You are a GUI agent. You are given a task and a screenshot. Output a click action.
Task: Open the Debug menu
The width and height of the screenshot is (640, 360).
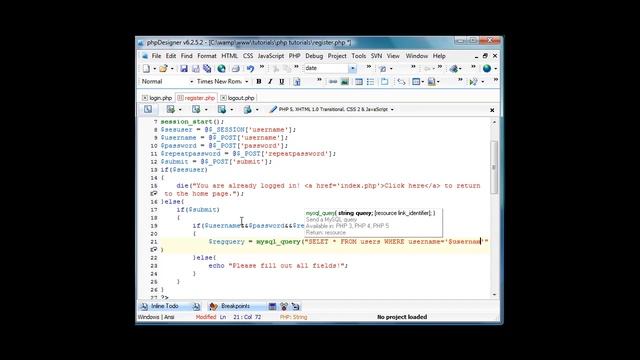click(314, 56)
